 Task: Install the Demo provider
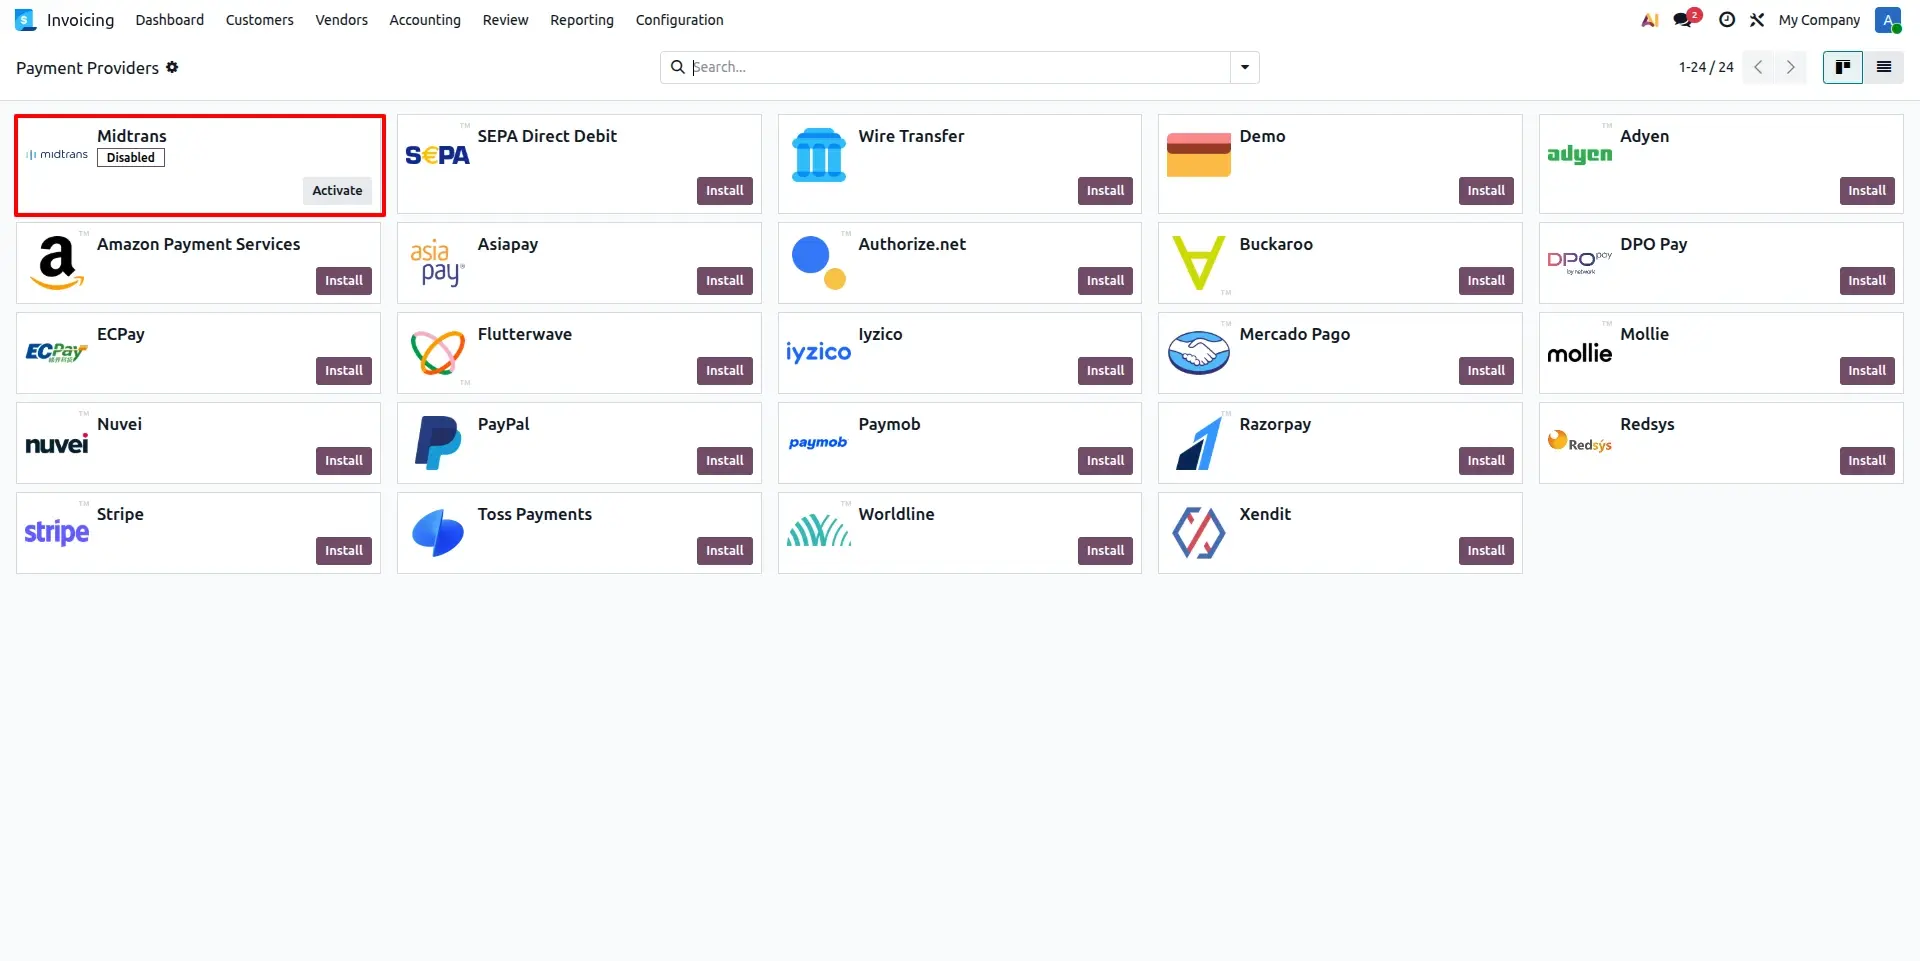coord(1486,191)
